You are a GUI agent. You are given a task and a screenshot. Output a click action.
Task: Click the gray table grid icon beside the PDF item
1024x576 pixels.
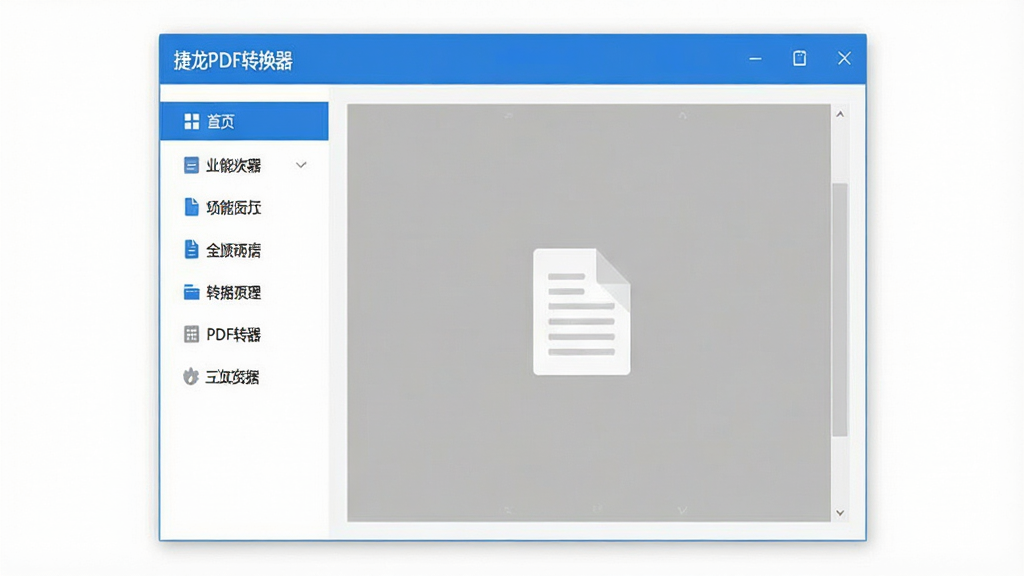click(x=191, y=334)
